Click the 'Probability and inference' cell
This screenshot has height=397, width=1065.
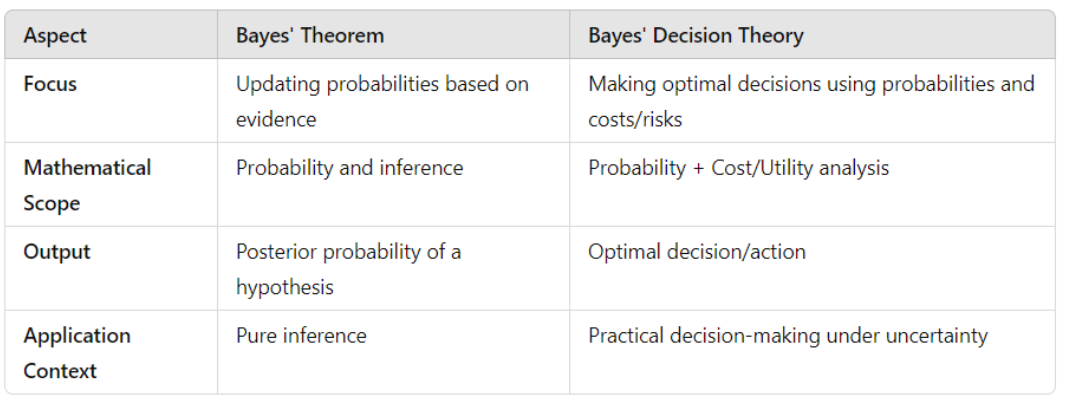click(x=349, y=168)
